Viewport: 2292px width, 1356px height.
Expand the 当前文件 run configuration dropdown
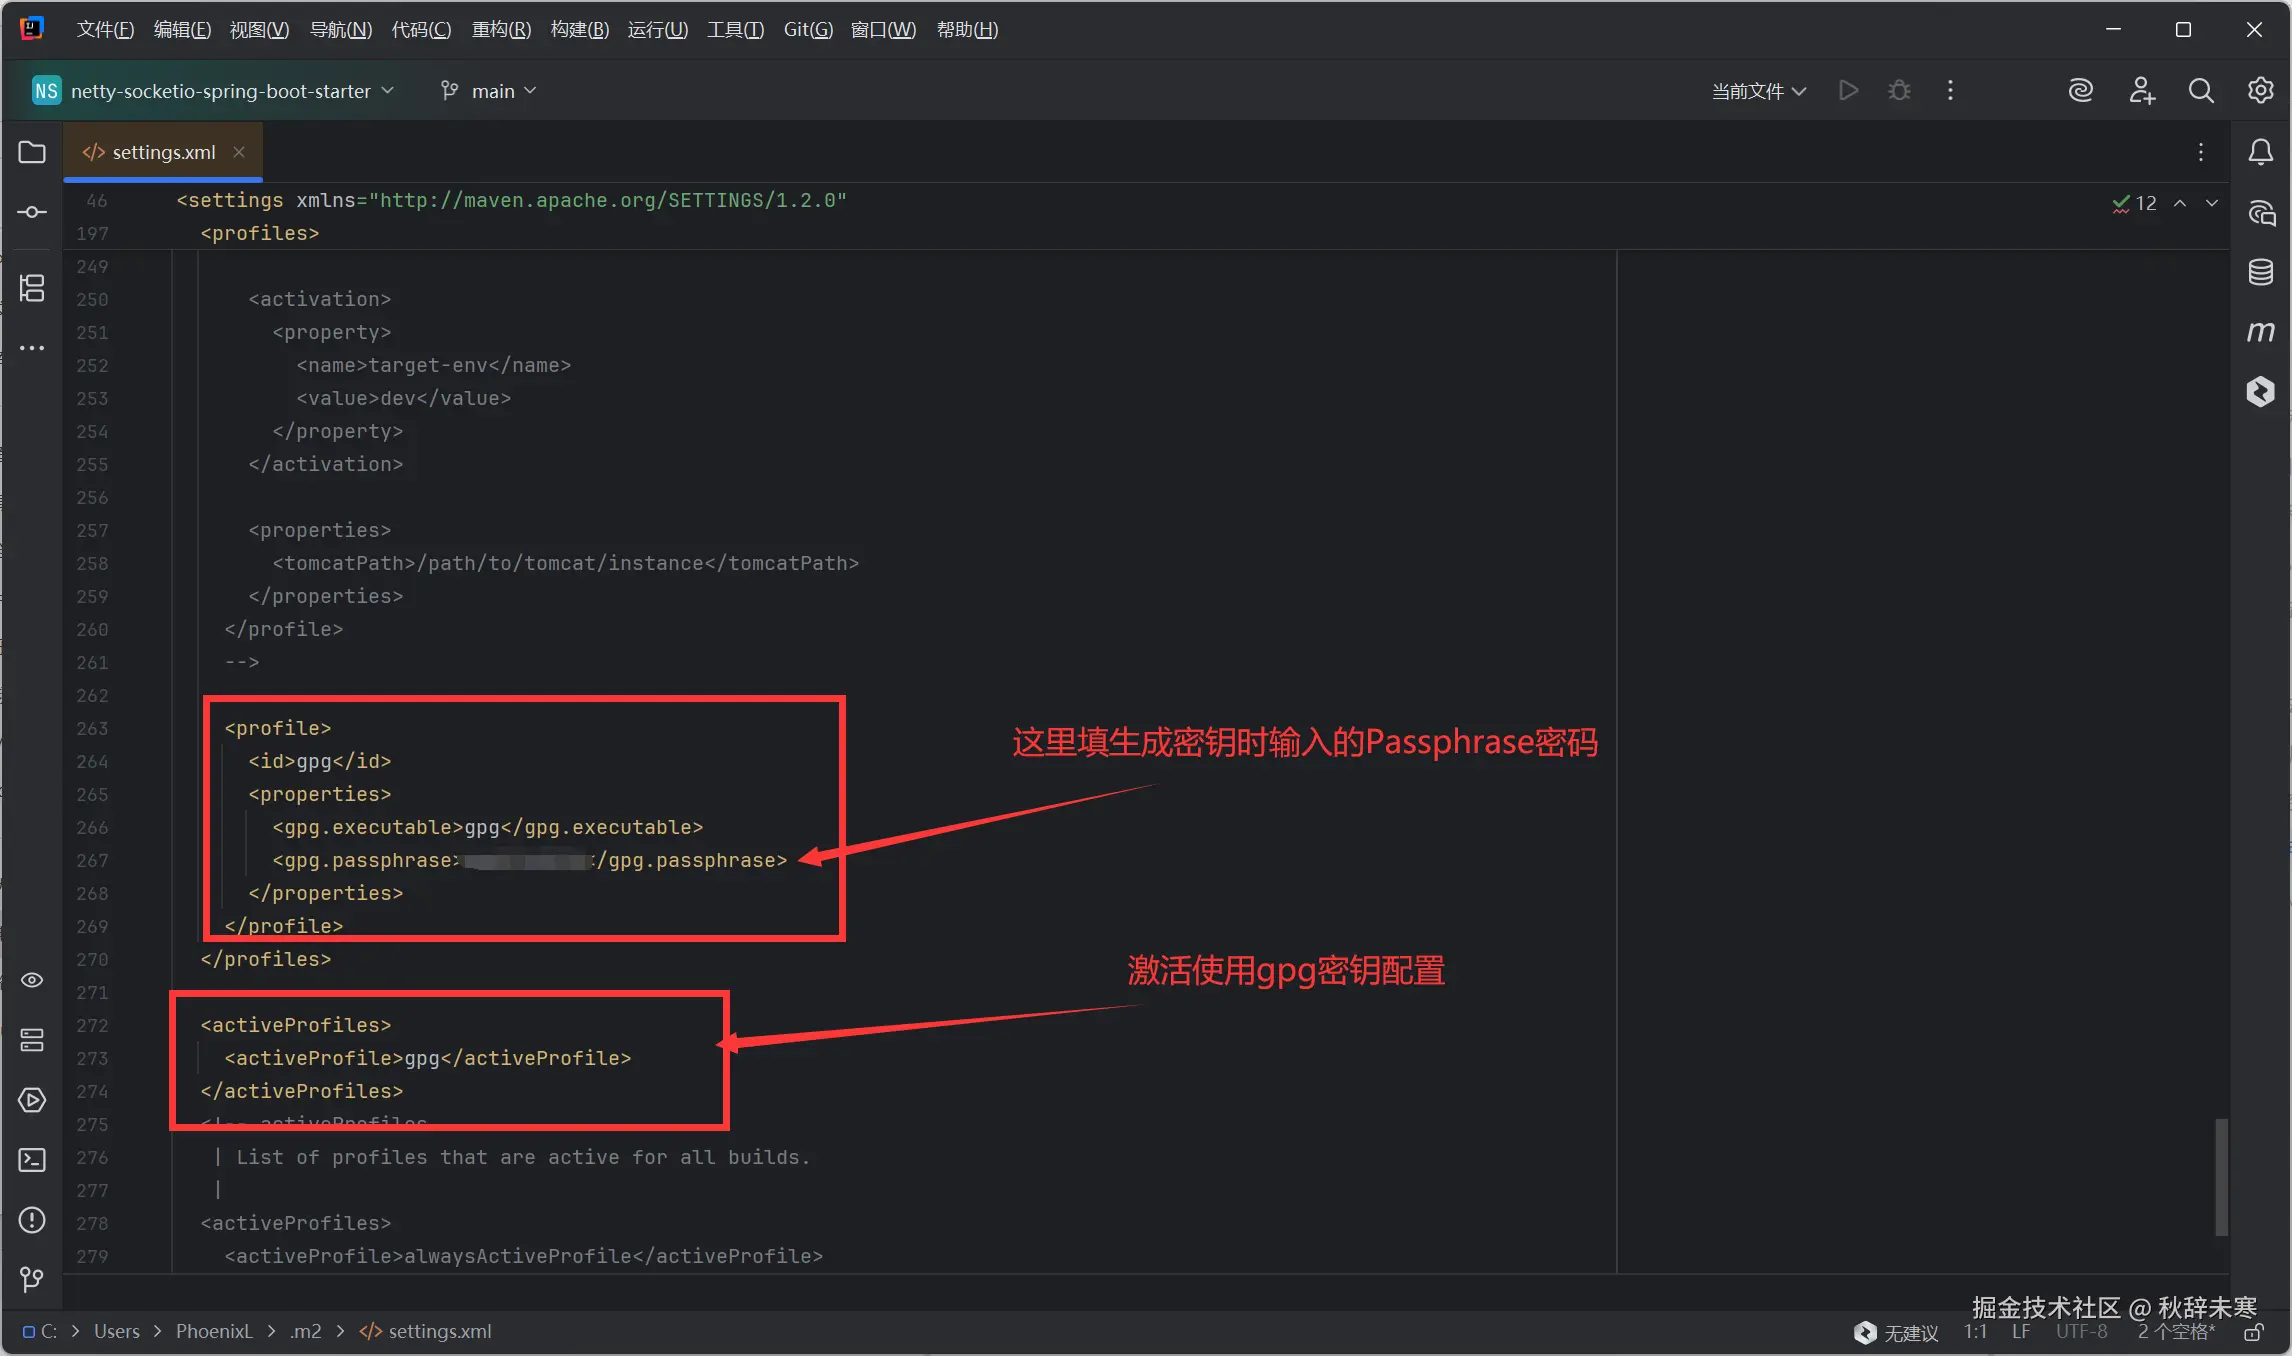coord(1758,91)
